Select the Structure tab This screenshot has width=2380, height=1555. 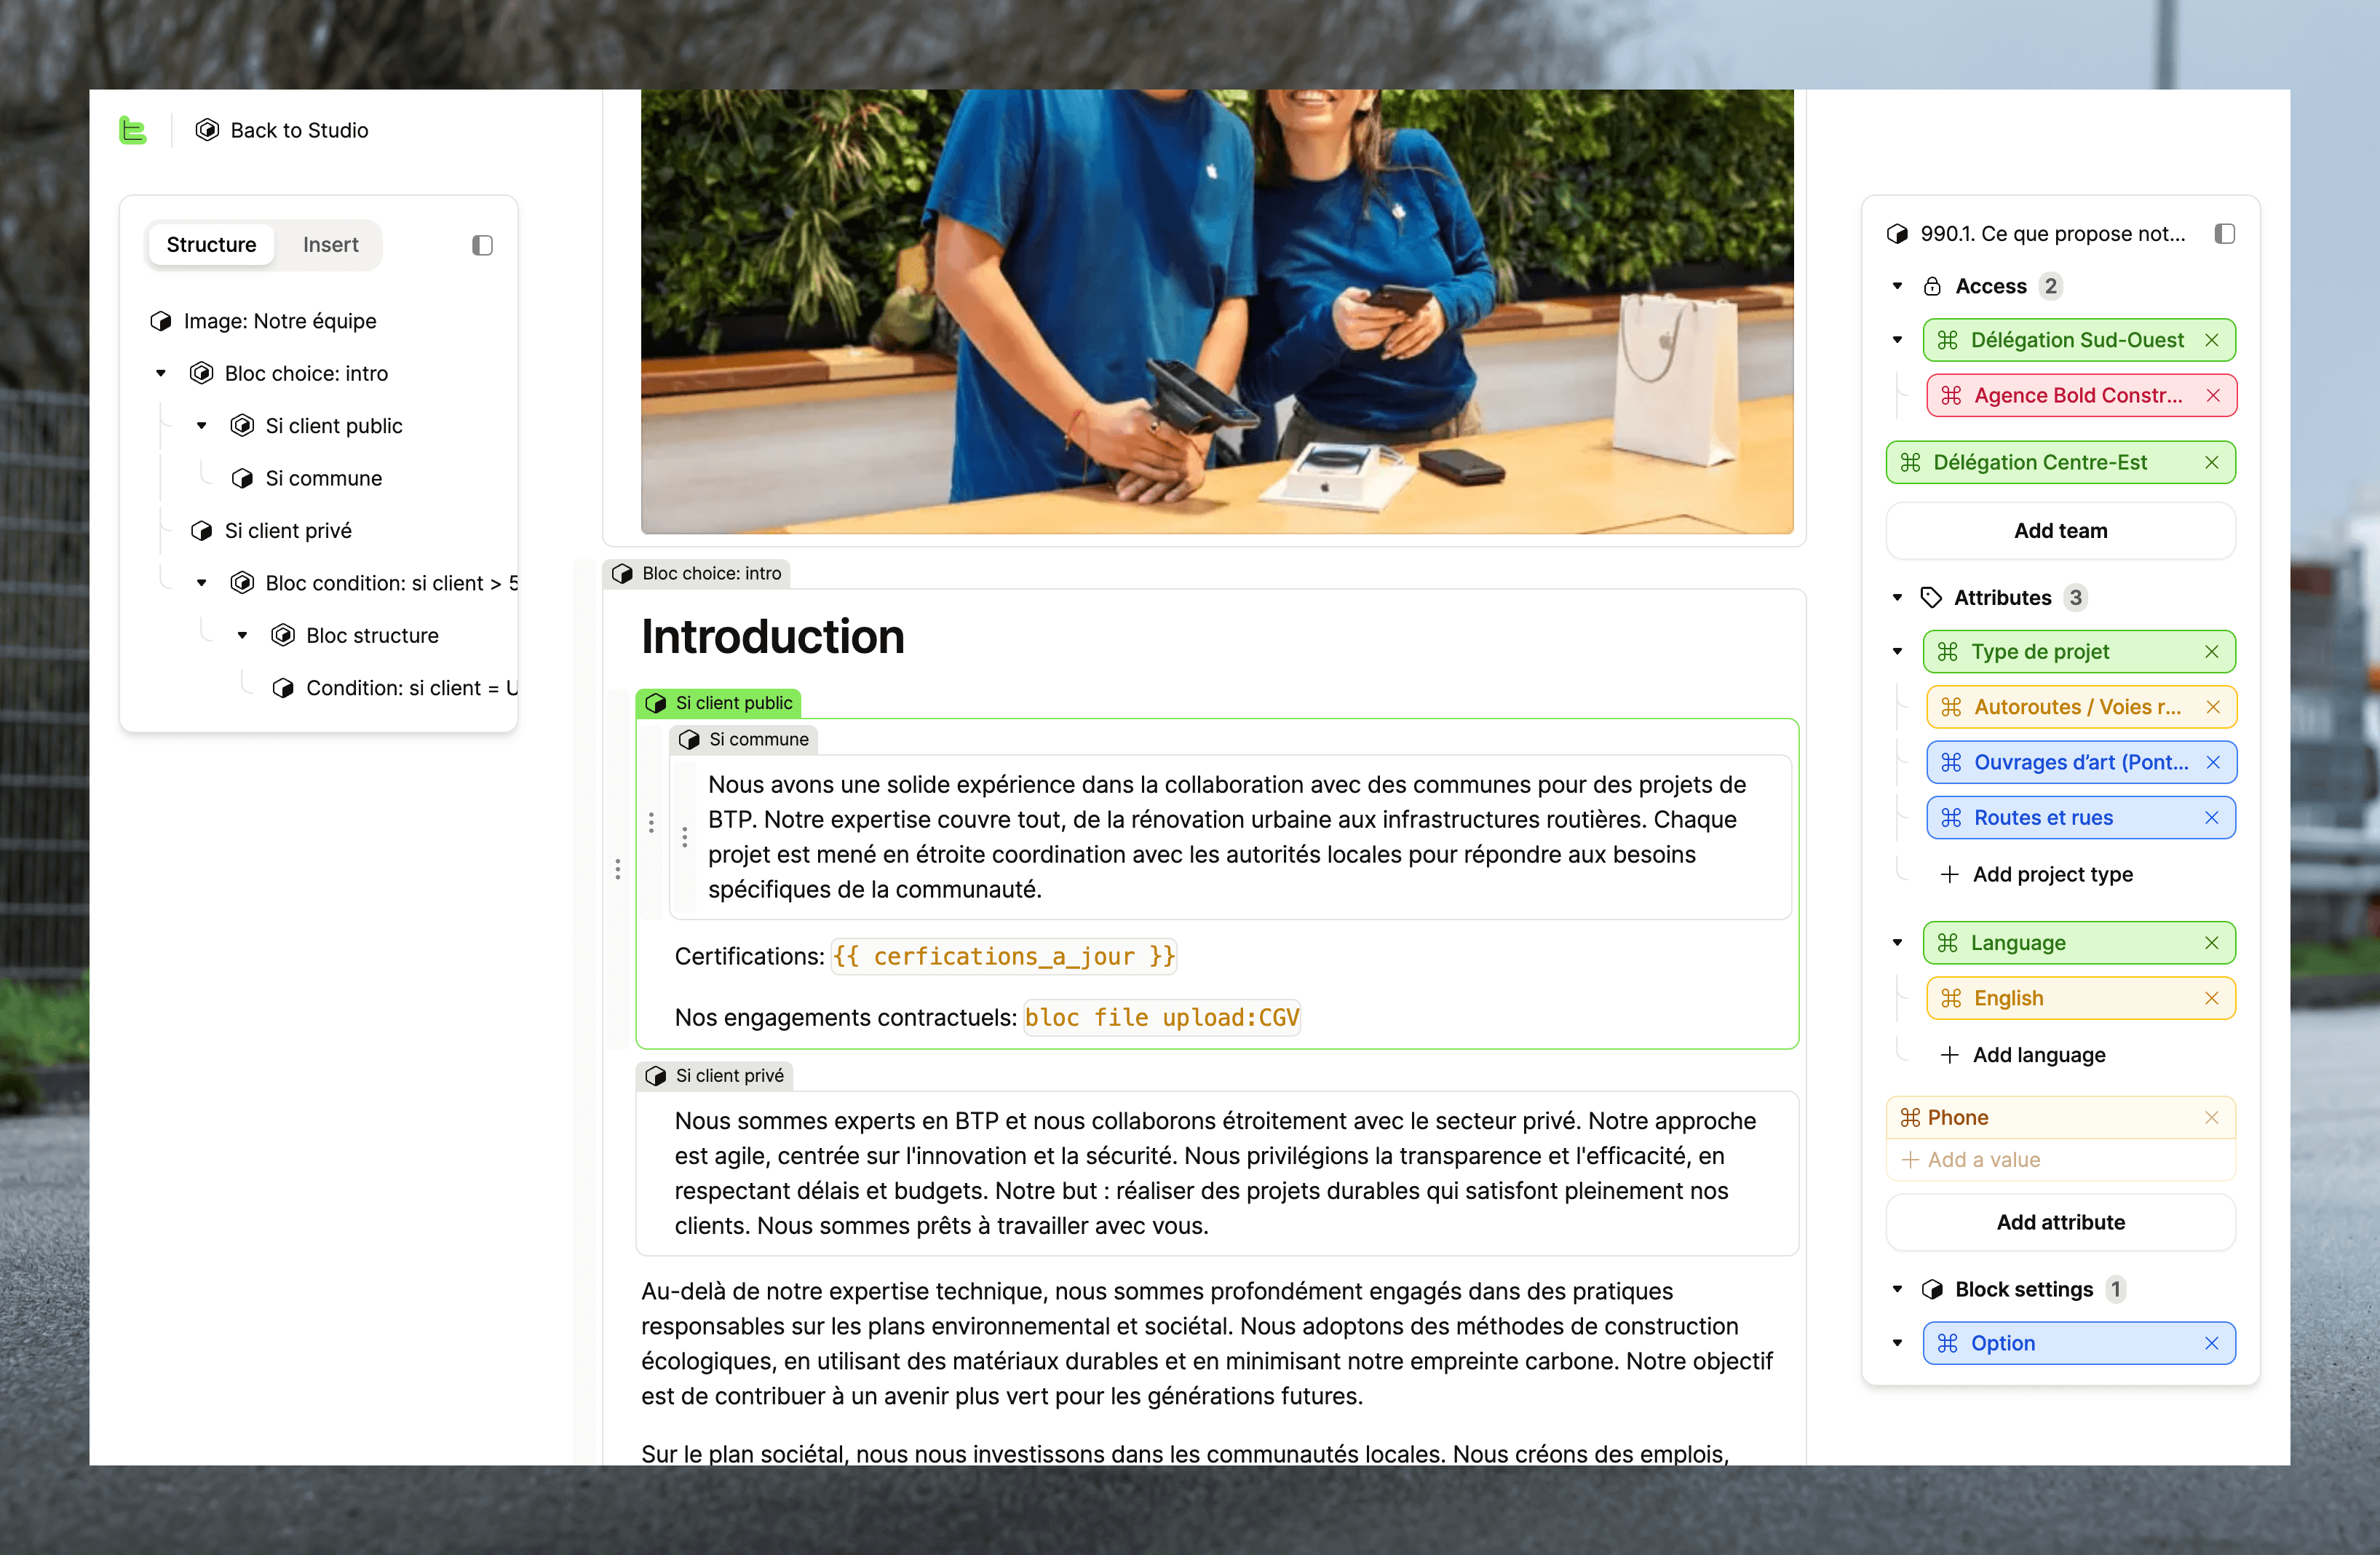point(211,245)
